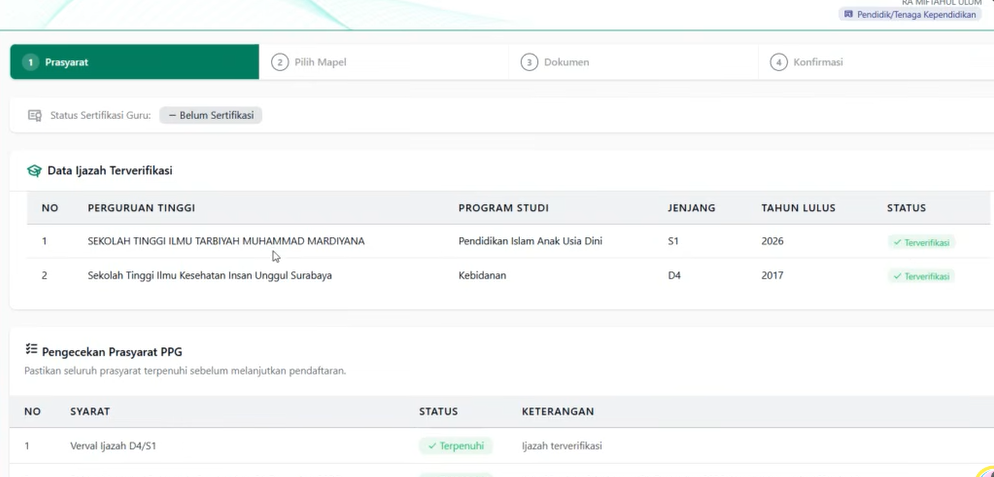Click the STATUS header in ijazah table
This screenshot has width=994, height=477.
[907, 208]
